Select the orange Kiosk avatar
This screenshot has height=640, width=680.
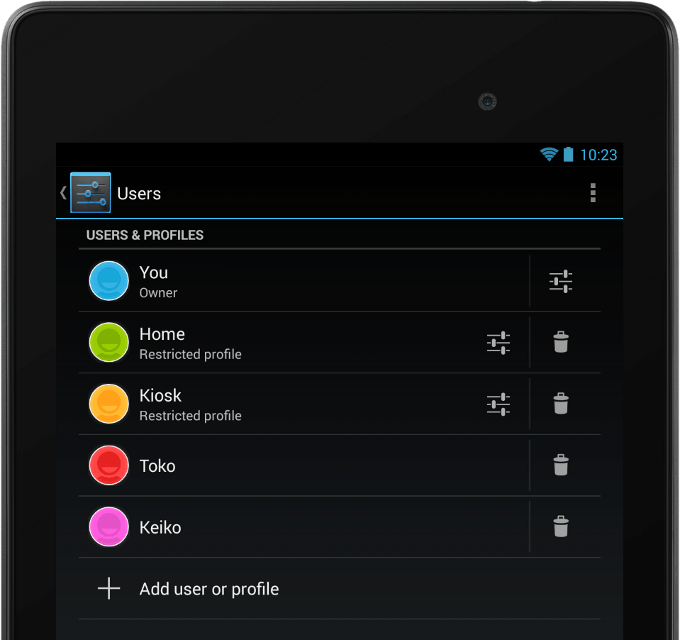tap(109, 404)
